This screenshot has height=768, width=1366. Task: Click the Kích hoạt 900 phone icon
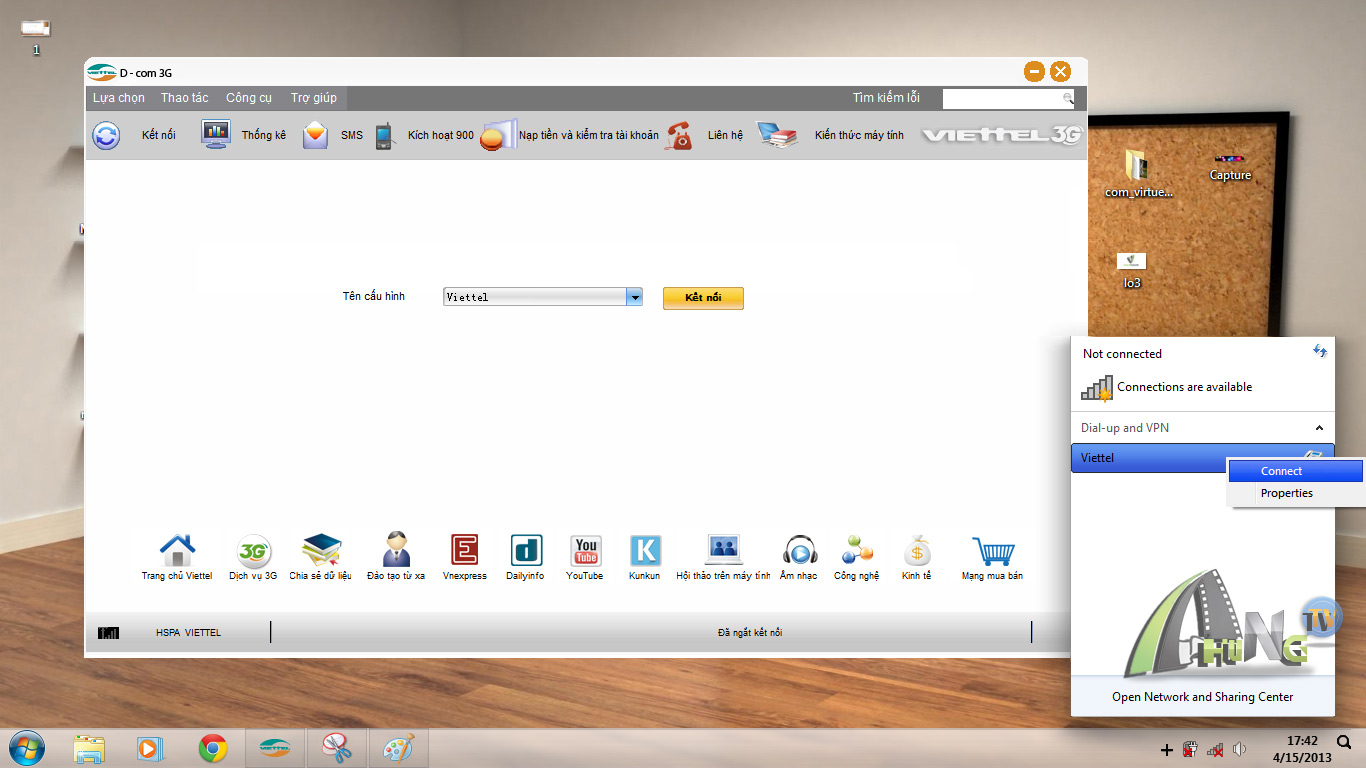[384, 135]
